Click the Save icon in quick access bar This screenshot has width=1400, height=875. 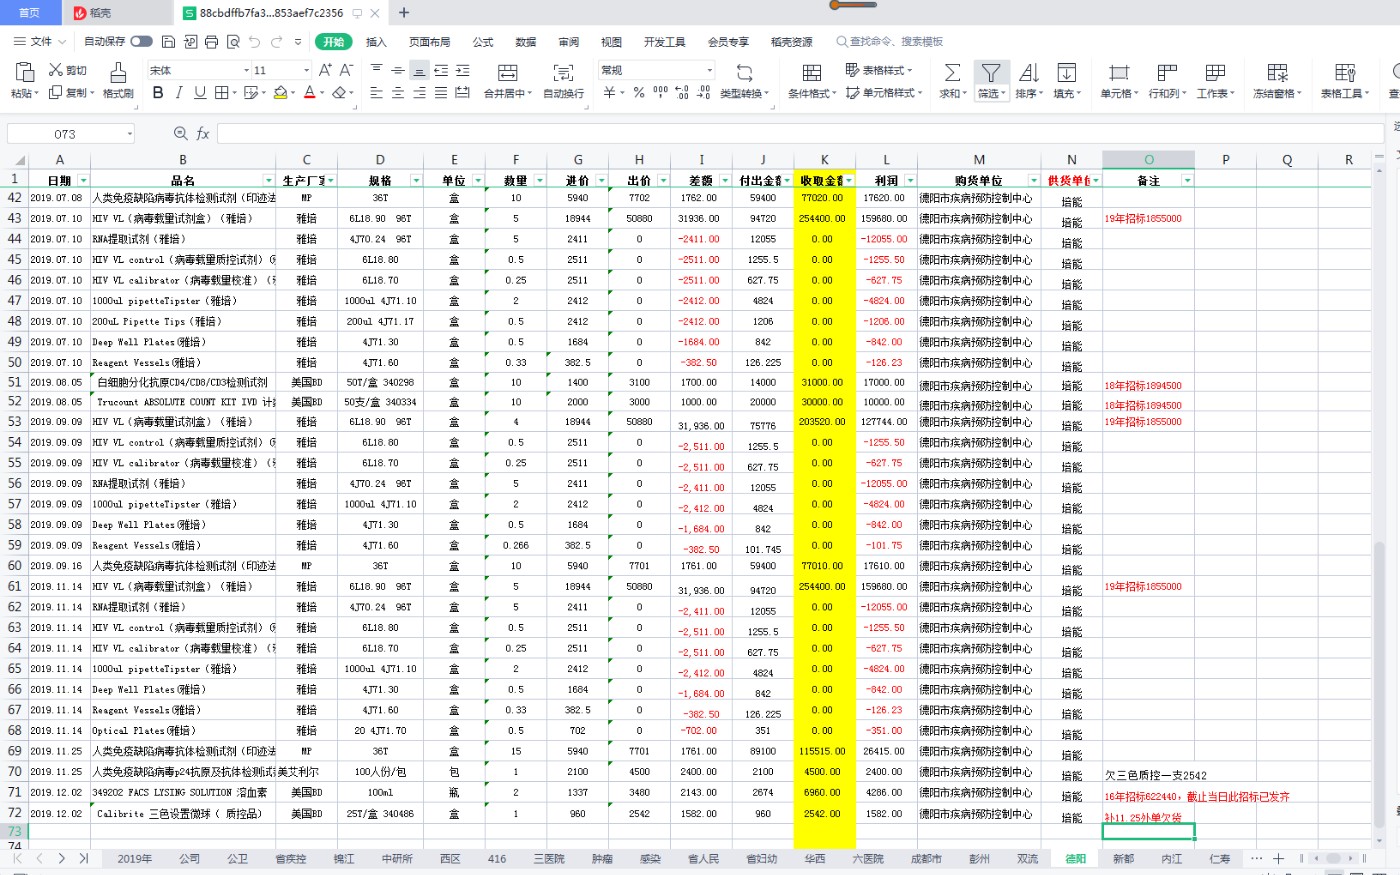click(x=168, y=42)
